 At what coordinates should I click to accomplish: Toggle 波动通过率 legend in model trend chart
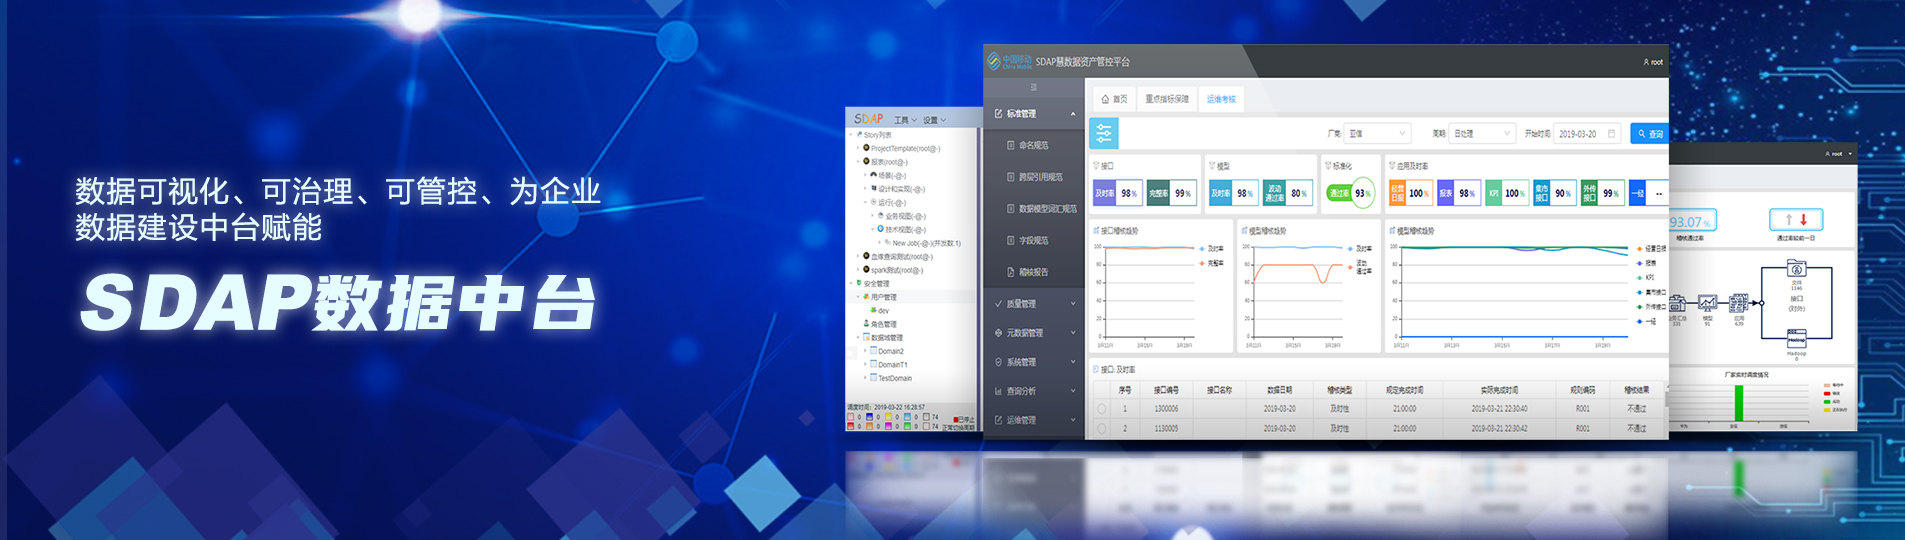[x=1359, y=267]
